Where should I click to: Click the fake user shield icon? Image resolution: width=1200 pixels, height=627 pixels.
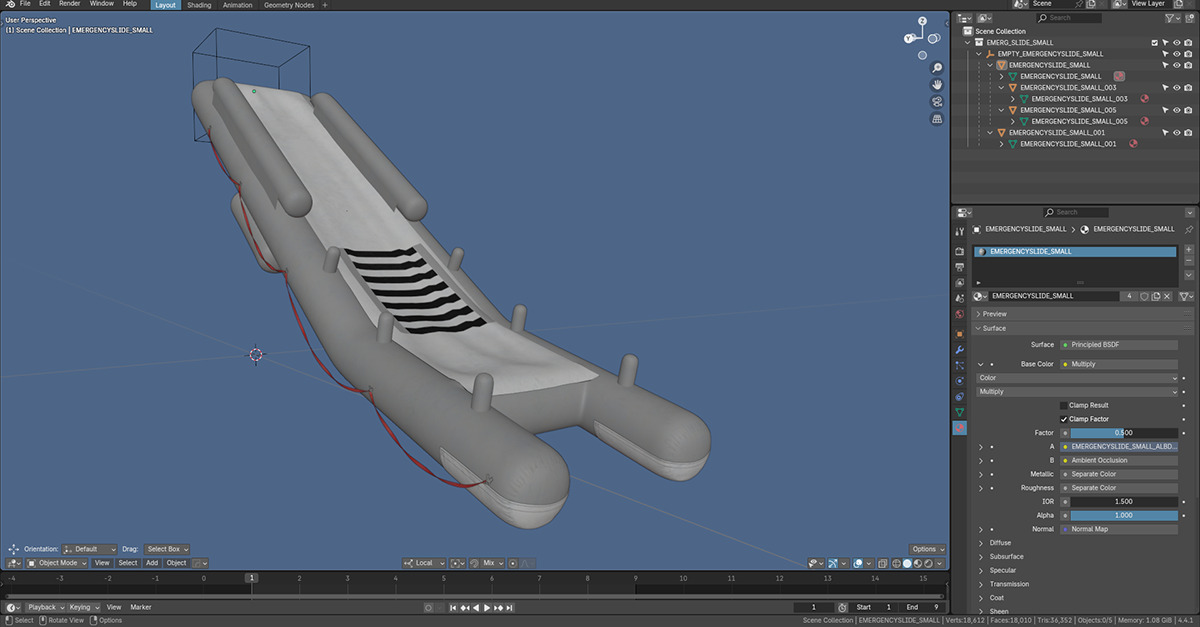click(x=1144, y=296)
